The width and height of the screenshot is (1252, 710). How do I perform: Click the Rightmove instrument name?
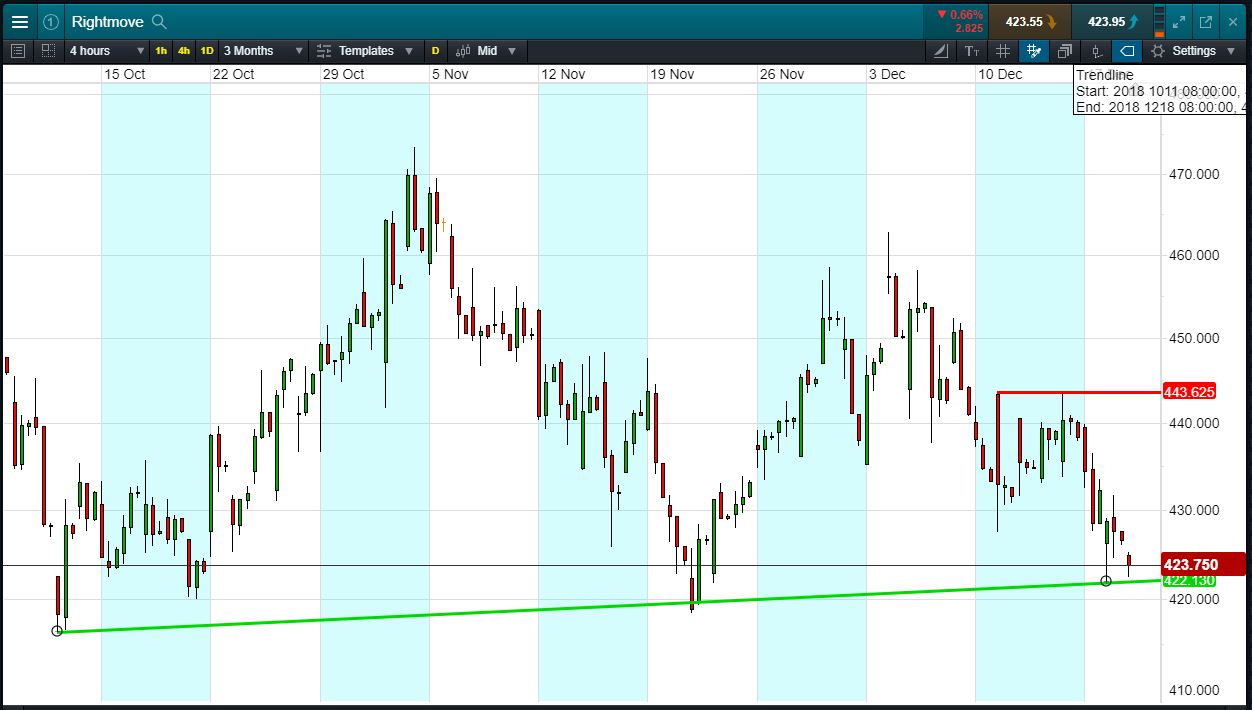click(107, 21)
